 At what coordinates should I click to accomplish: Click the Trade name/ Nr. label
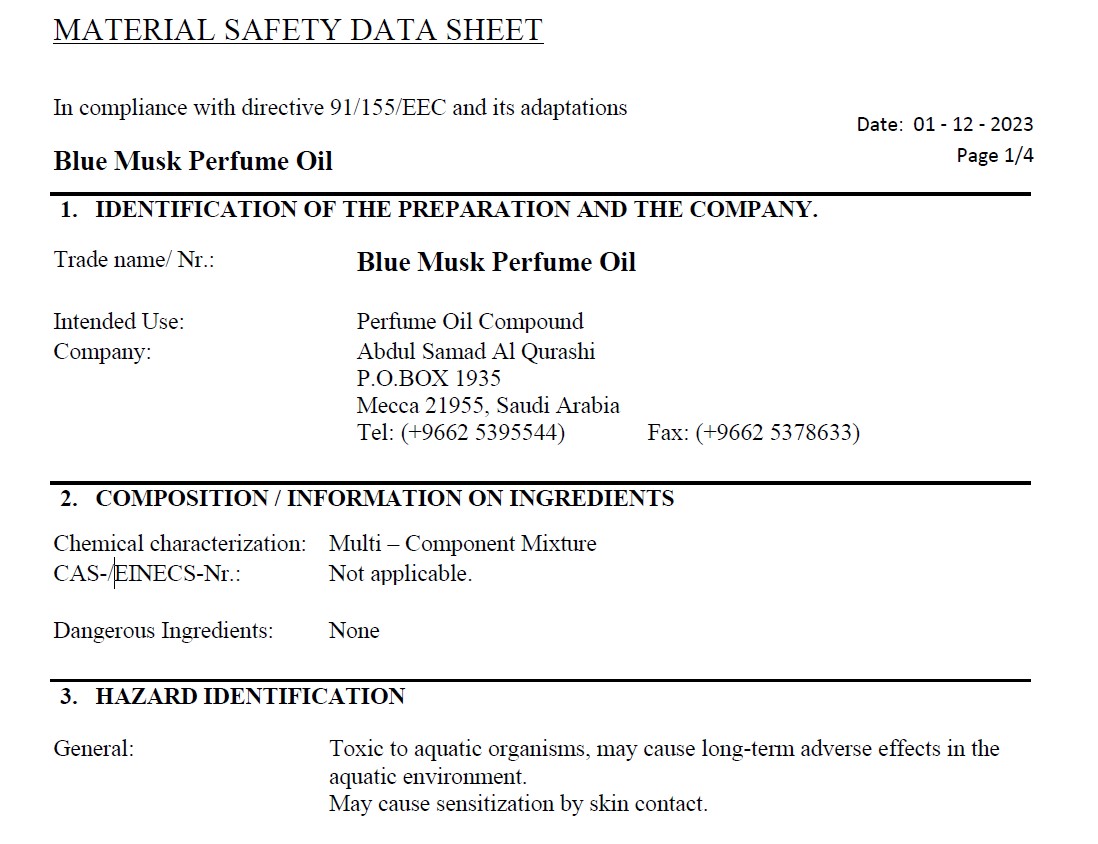[x=134, y=260]
